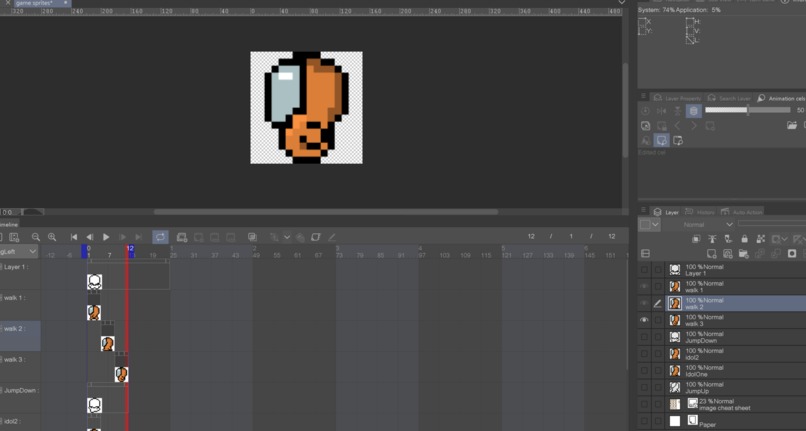Click the game sprites document tab

tap(41, 3)
